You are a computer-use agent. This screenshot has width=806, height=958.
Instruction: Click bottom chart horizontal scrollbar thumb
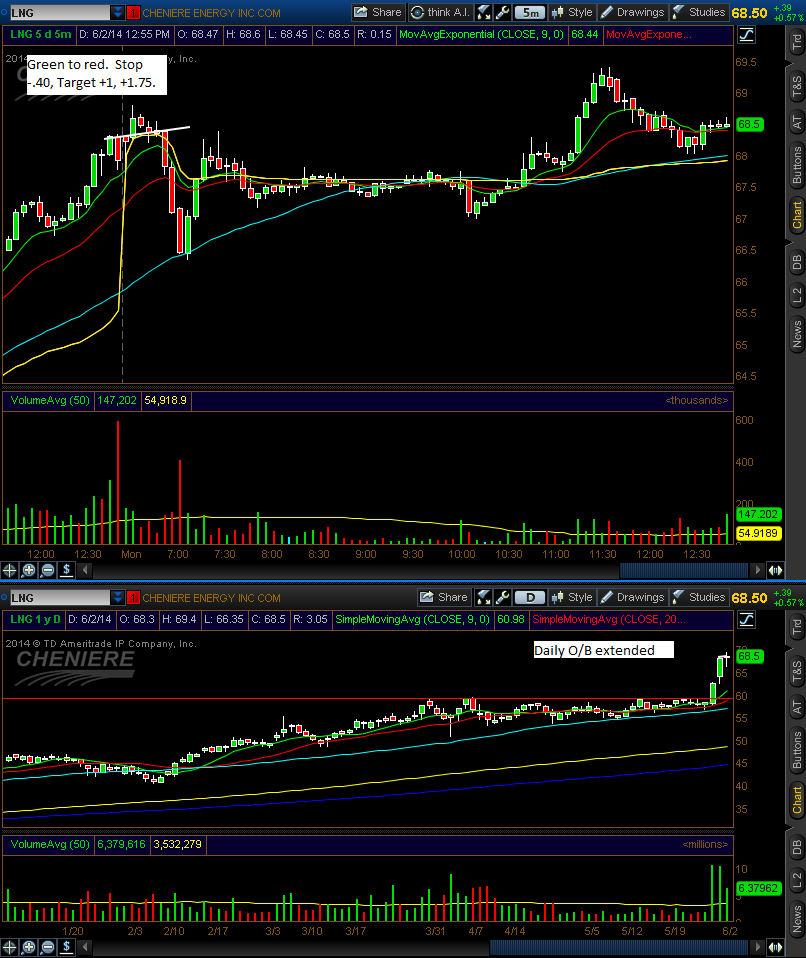[x=619, y=947]
